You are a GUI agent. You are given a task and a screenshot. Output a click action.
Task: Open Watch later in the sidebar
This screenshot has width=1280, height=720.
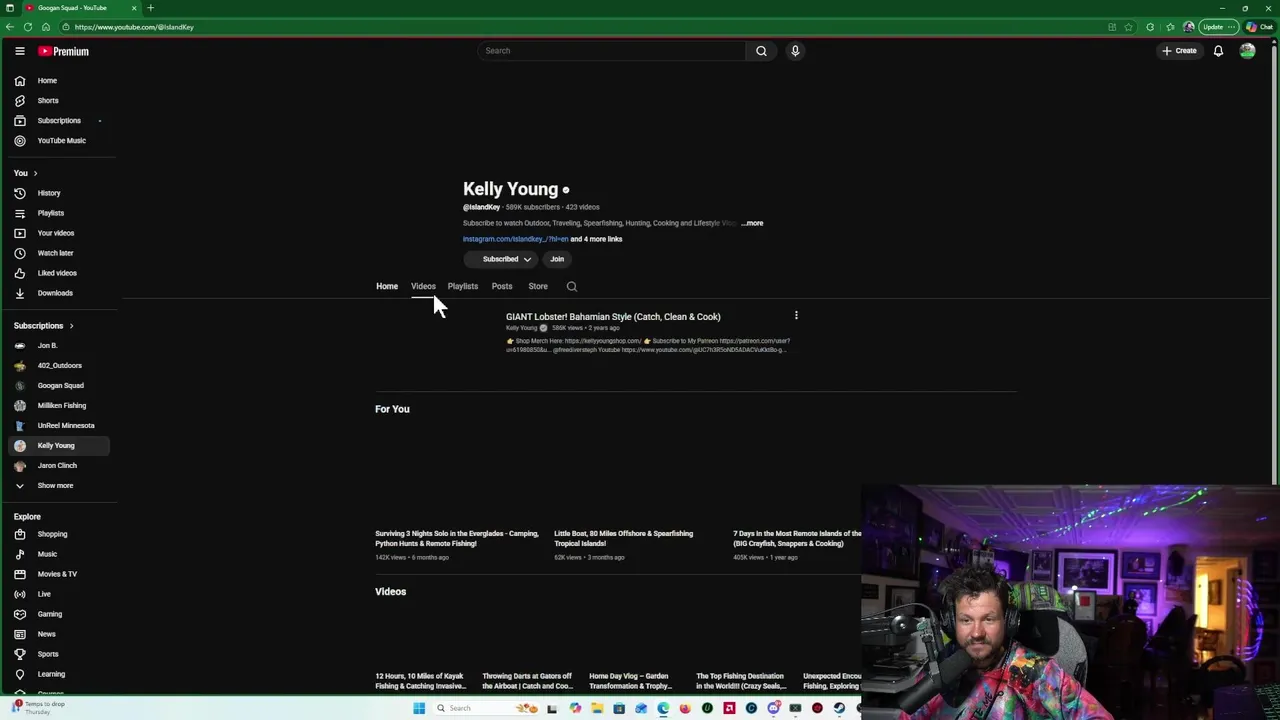click(x=55, y=253)
